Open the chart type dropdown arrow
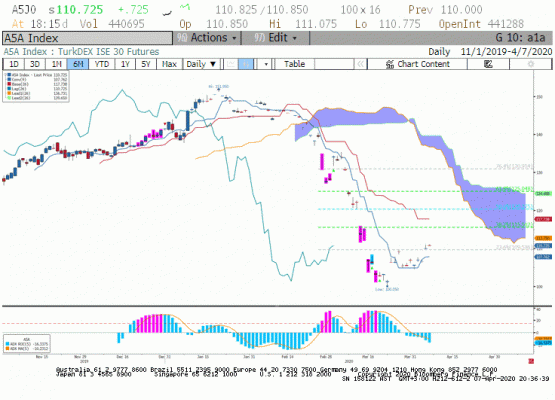The width and height of the screenshot is (555, 400). pyautogui.click(x=266, y=64)
